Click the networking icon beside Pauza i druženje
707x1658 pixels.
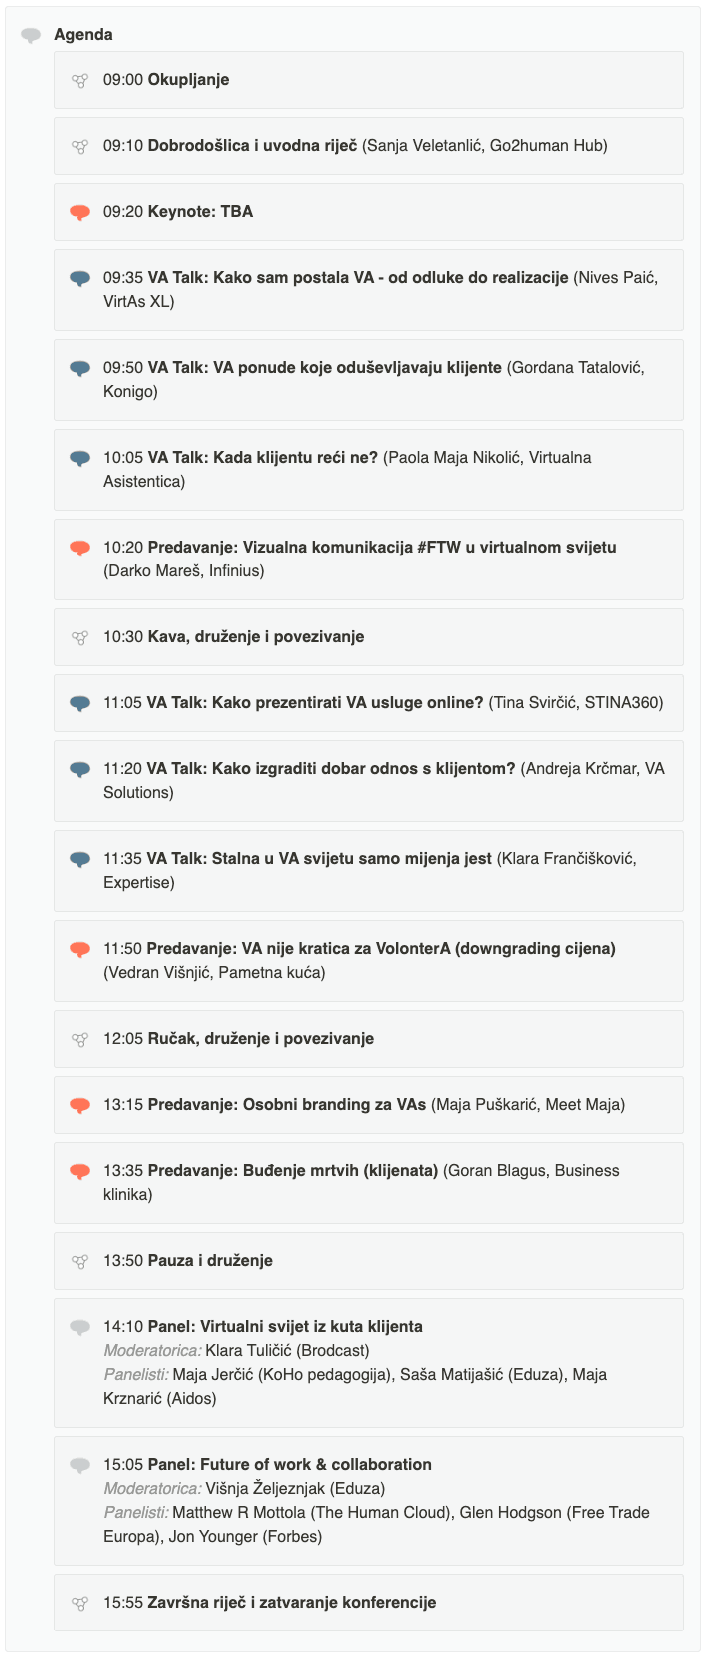pyautogui.click(x=80, y=1261)
